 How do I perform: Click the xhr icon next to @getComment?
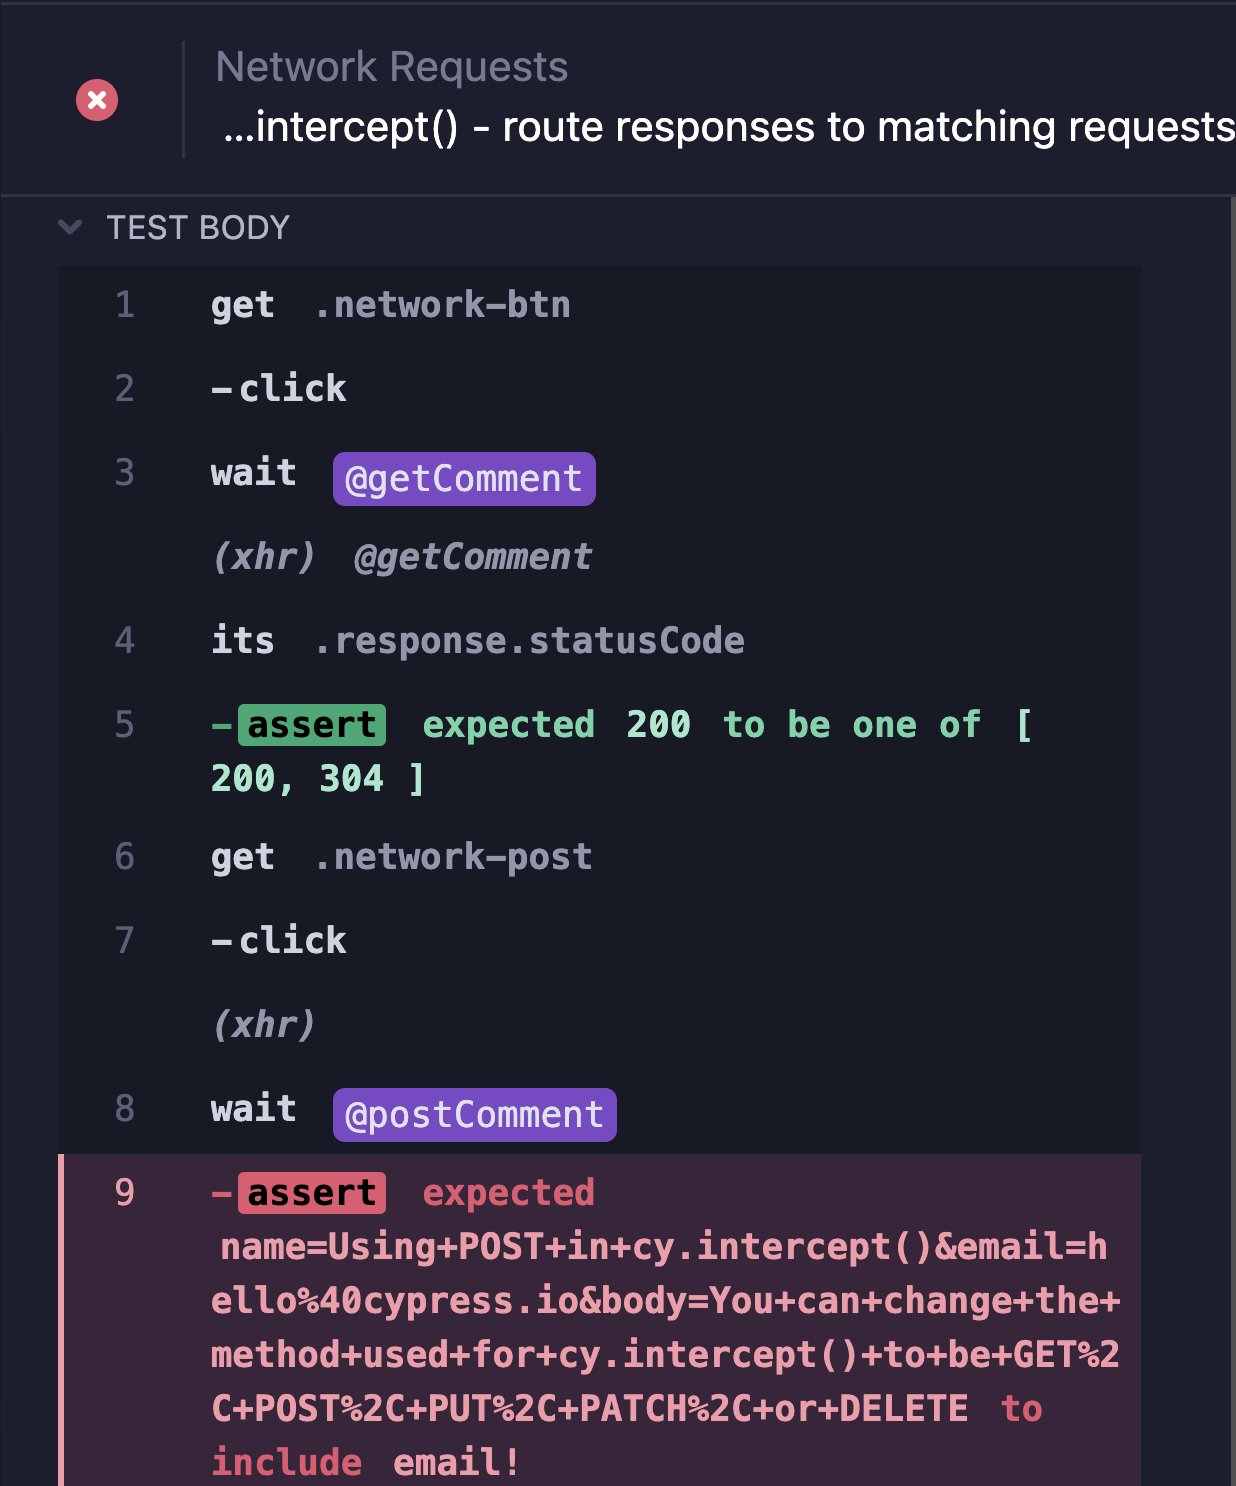point(264,557)
